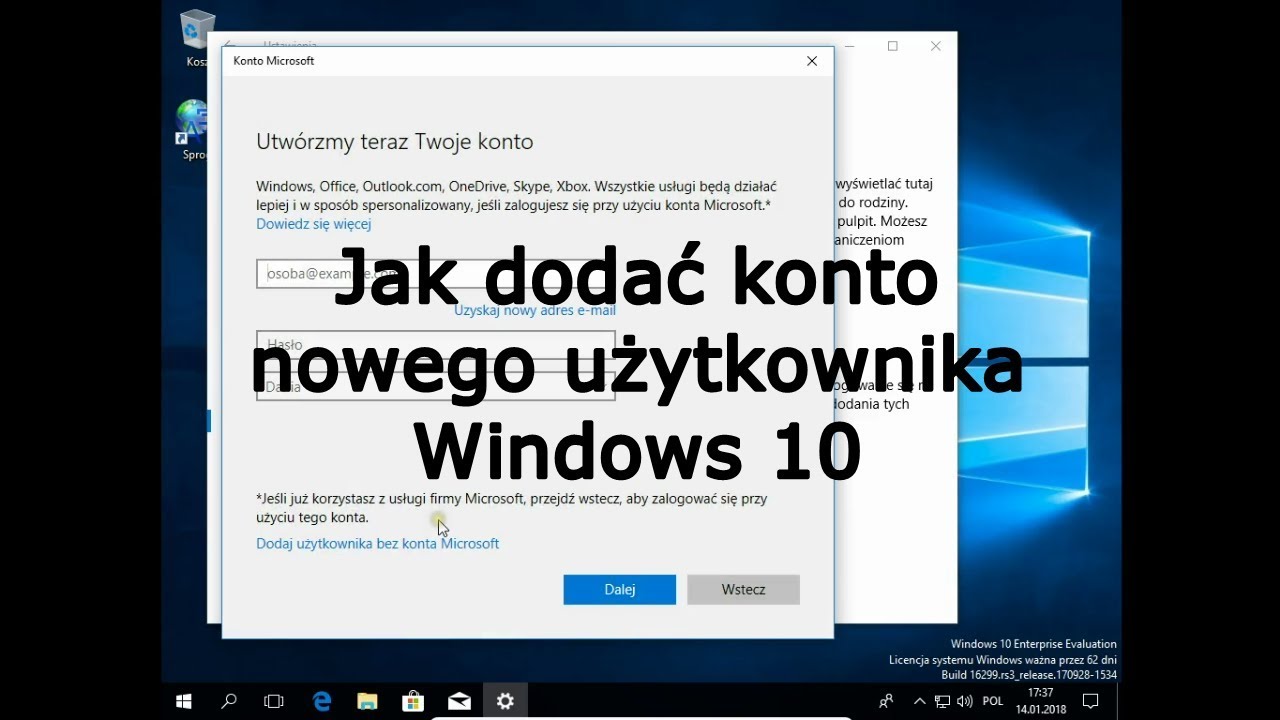The height and width of the screenshot is (720, 1280).
Task: Open network status tray icon
Action: pos(943,701)
